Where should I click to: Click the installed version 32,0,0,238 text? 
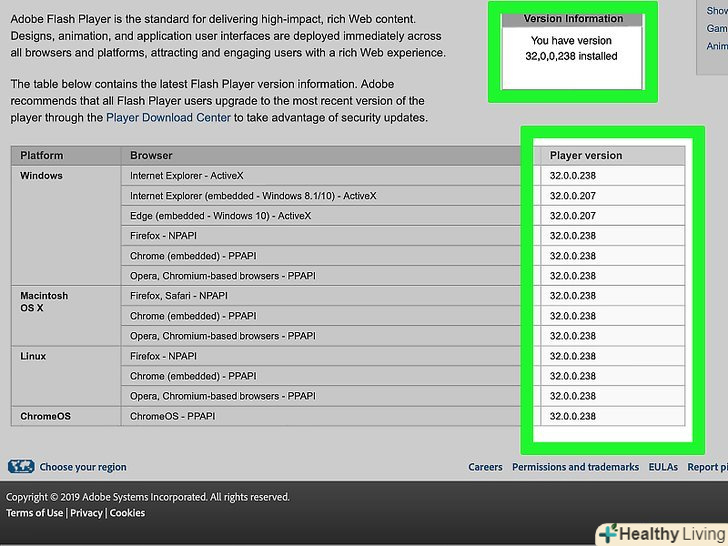coord(572,56)
